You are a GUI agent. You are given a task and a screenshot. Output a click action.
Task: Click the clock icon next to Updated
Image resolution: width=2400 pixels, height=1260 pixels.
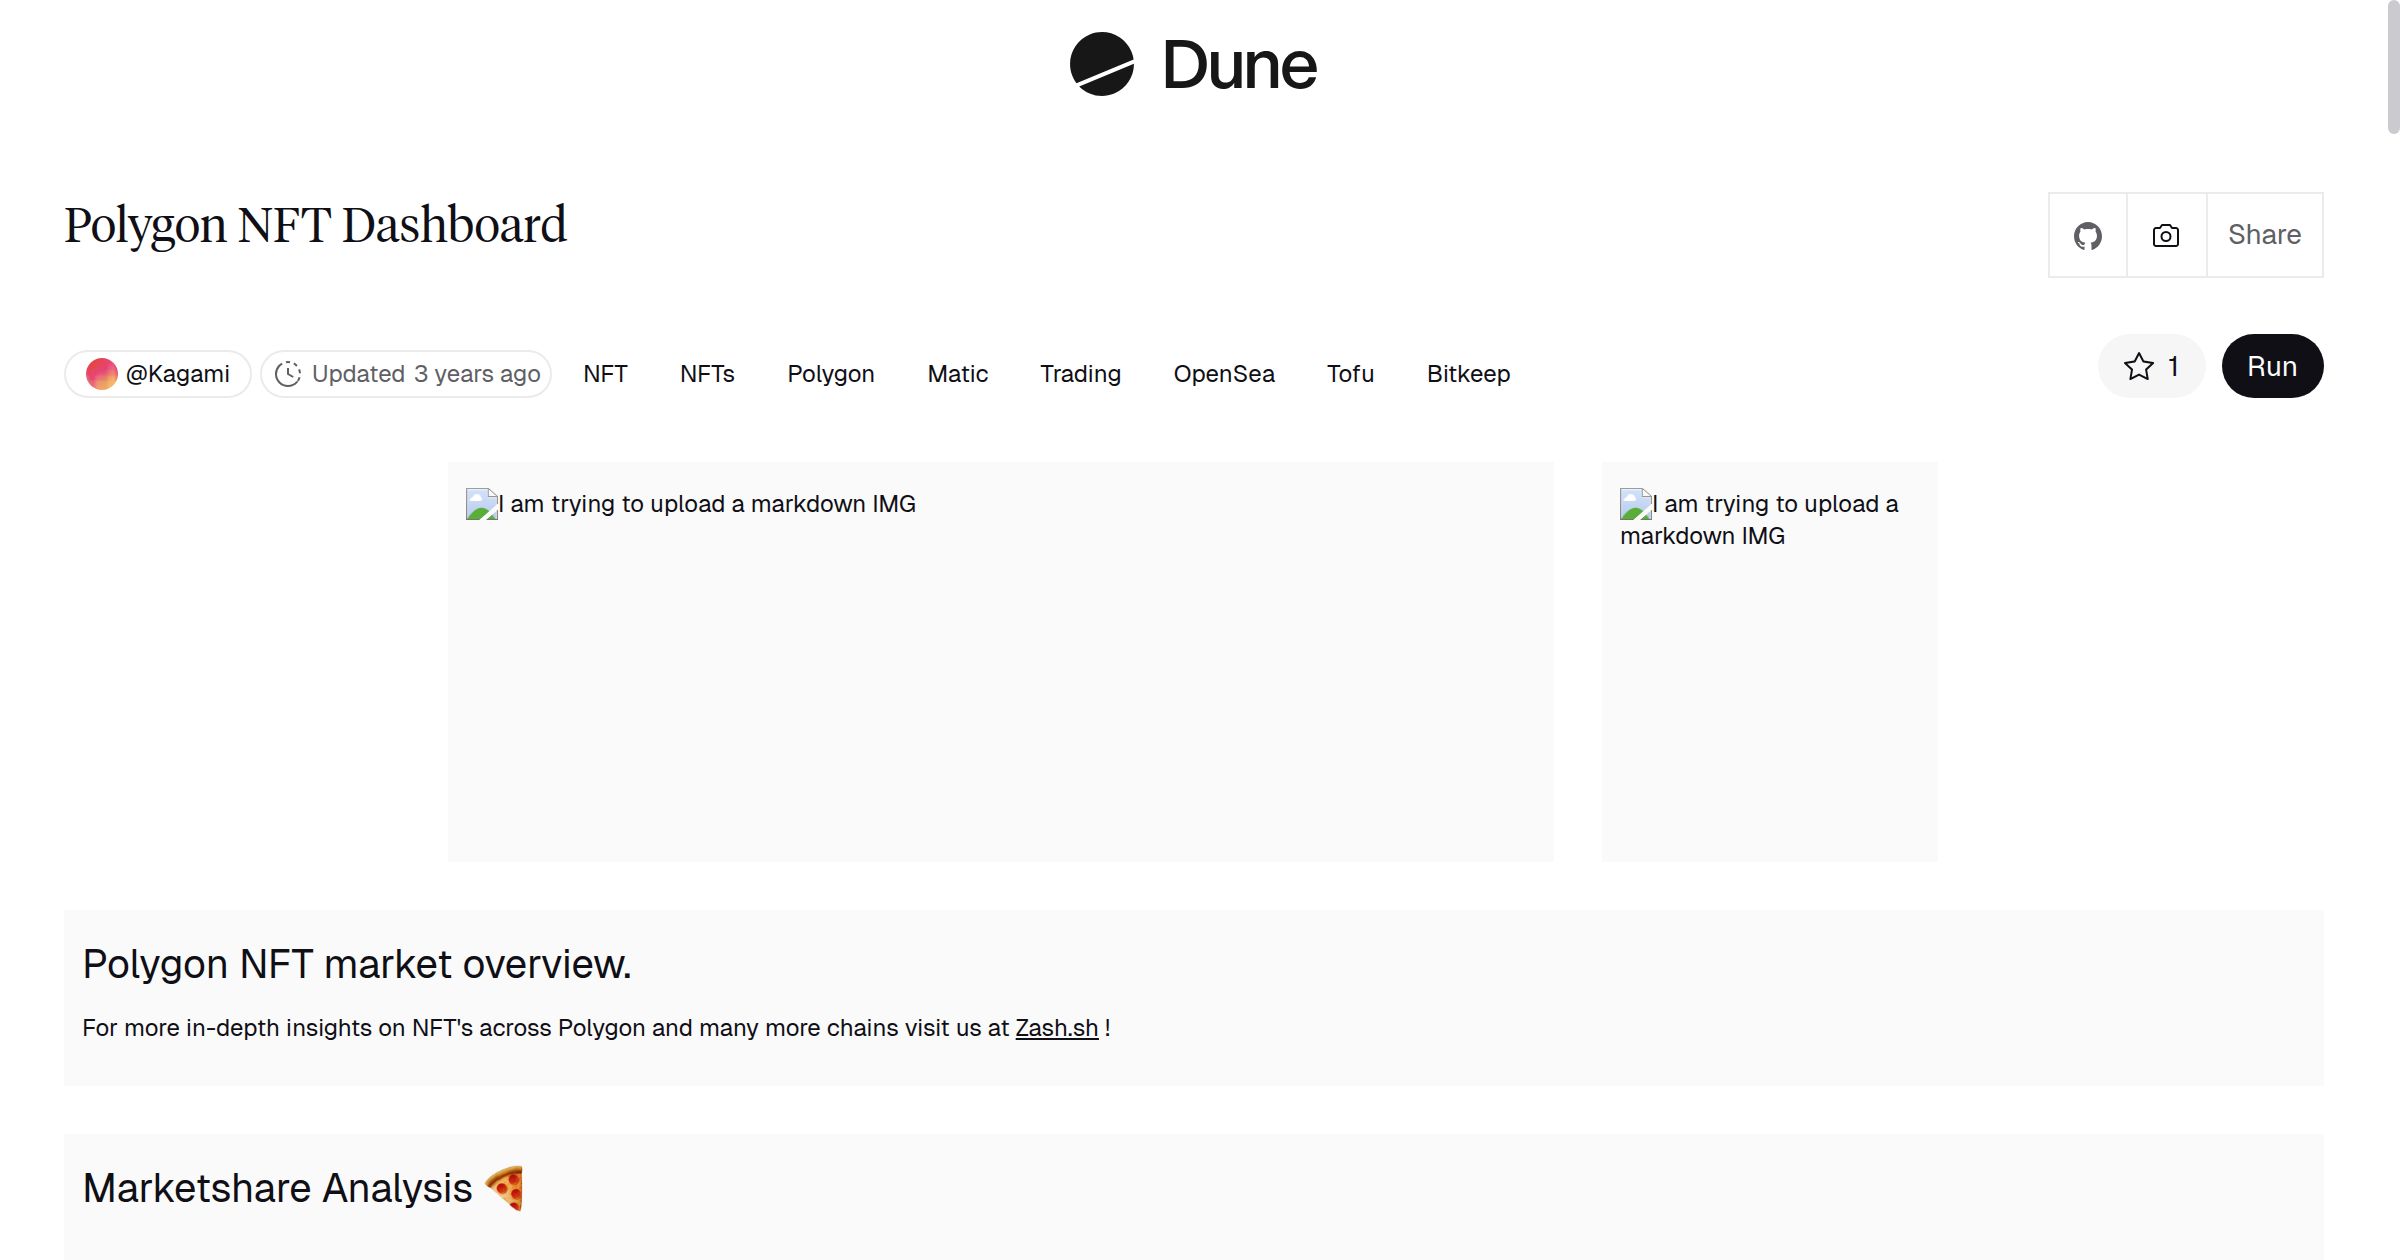(x=288, y=373)
